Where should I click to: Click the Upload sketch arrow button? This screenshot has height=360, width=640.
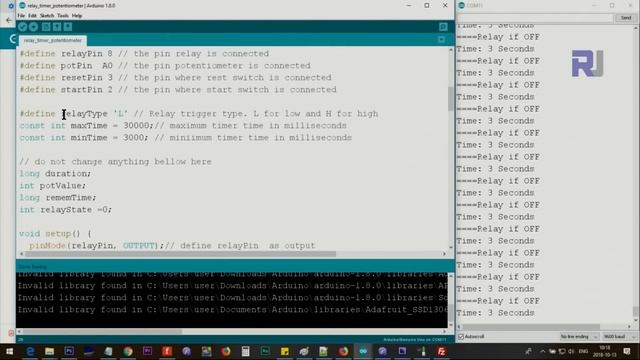(x=33, y=27)
